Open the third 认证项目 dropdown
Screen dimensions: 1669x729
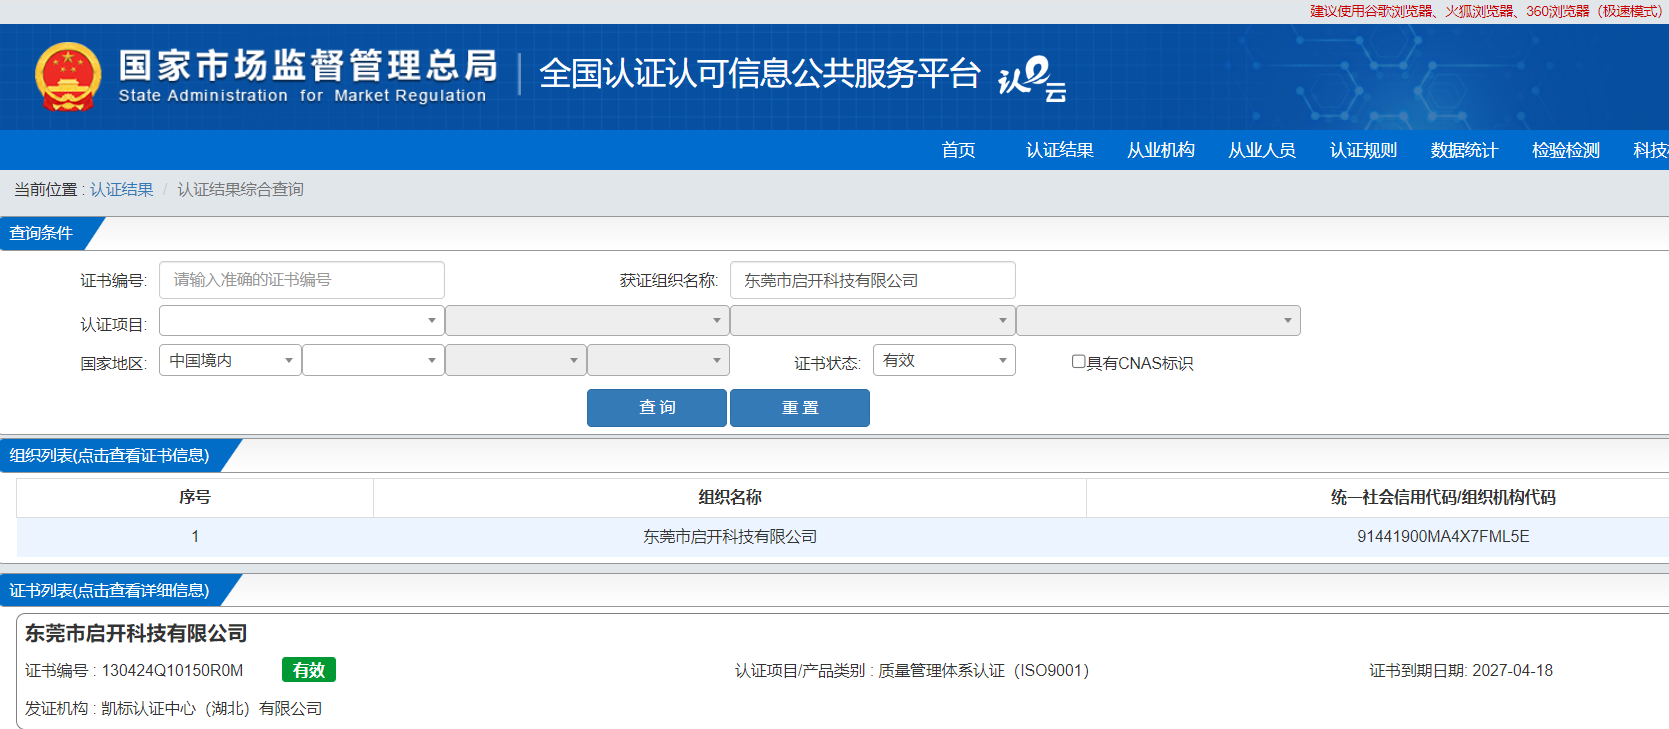[x=873, y=320]
